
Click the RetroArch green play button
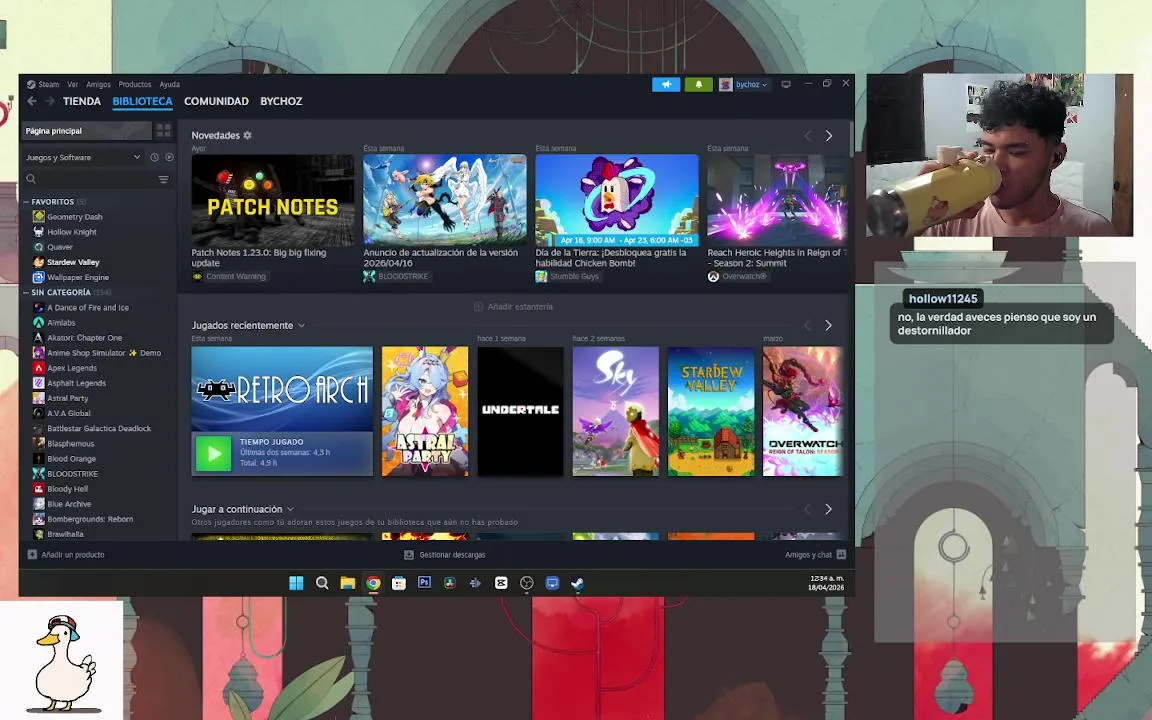(214, 453)
